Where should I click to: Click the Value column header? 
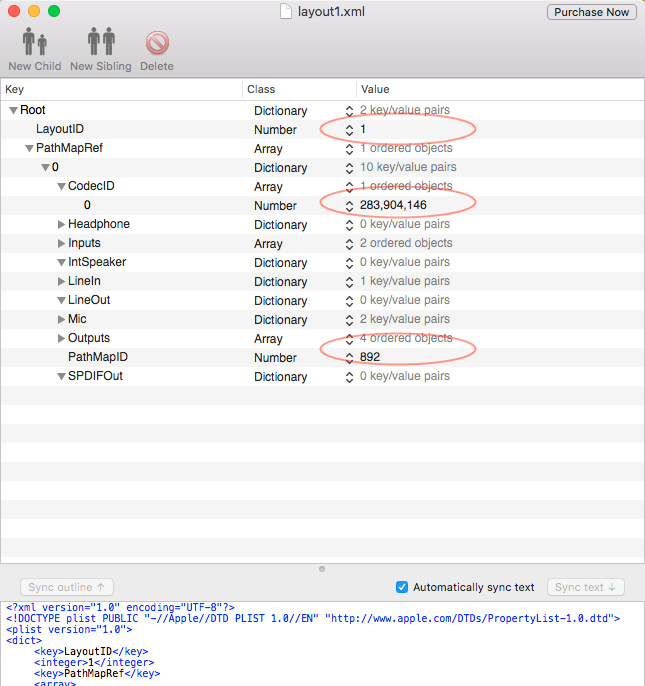[500, 89]
